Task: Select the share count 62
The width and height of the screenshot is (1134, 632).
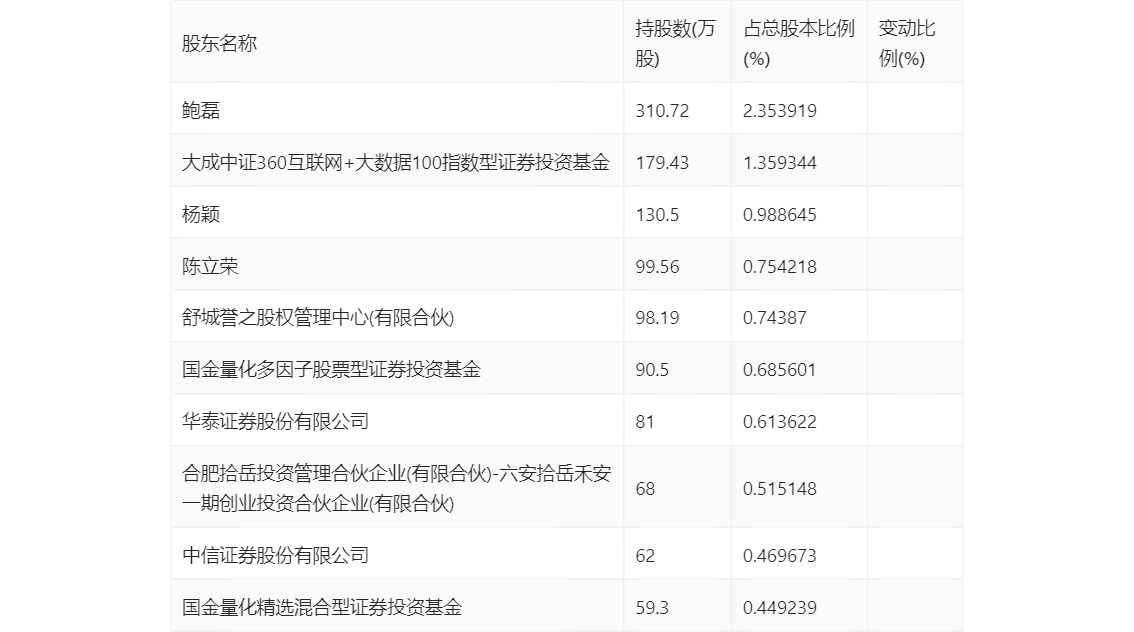Action: pyautogui.click(x=645, y=556)
